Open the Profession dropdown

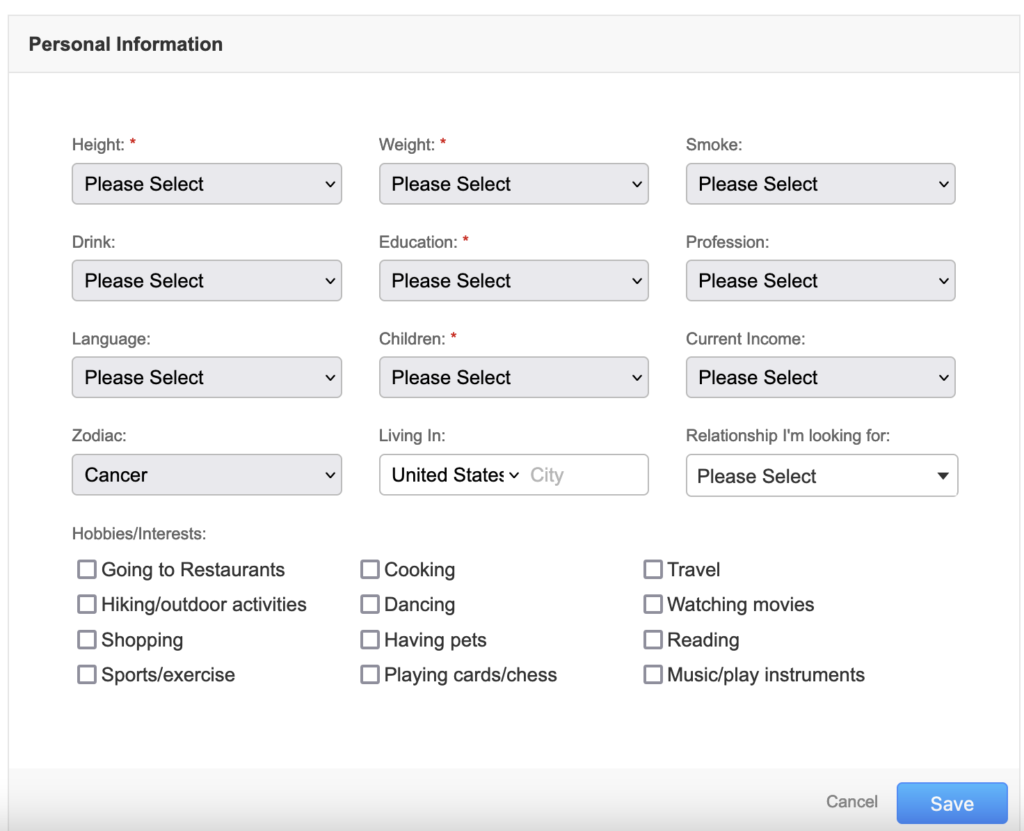(x=820, y=280)
